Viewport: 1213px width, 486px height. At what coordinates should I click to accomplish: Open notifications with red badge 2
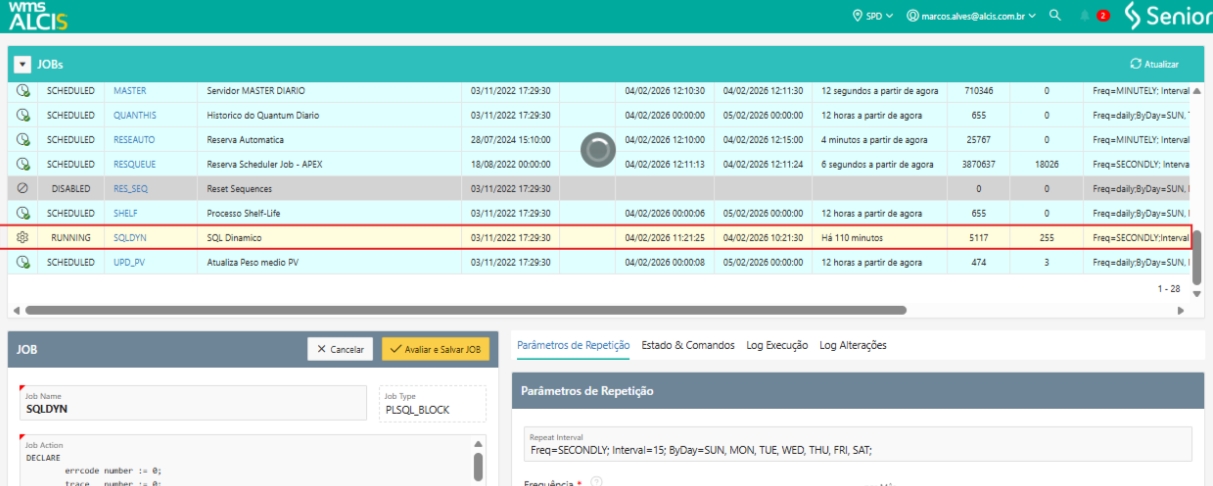[x=1094, y=16]
